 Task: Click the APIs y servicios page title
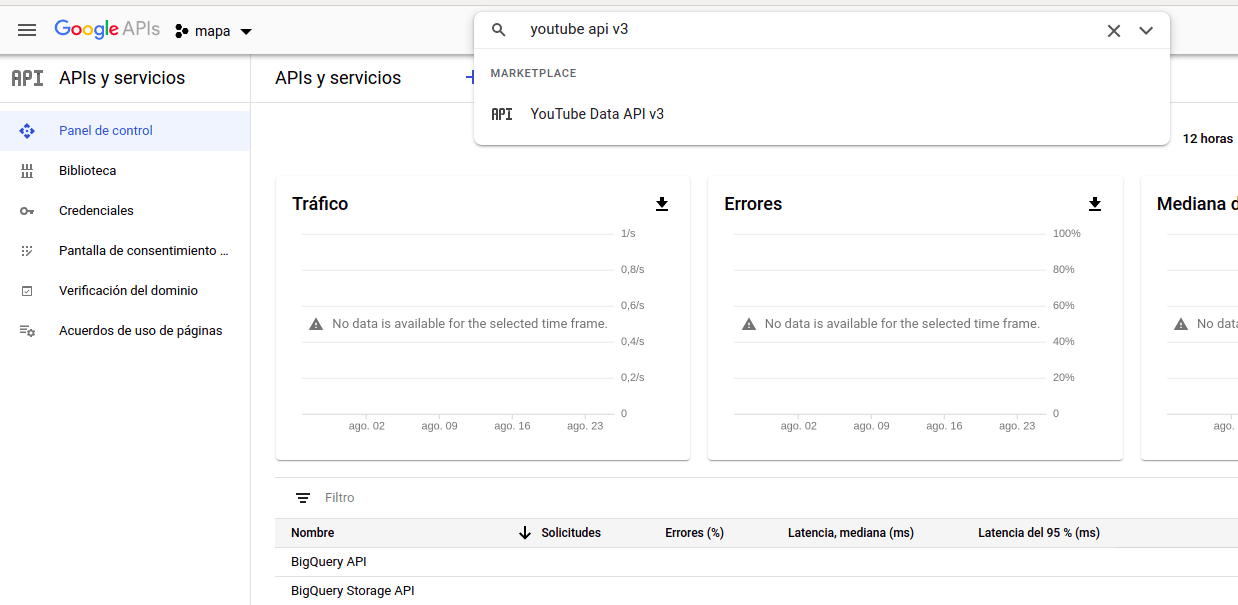[x=338, y=78]
